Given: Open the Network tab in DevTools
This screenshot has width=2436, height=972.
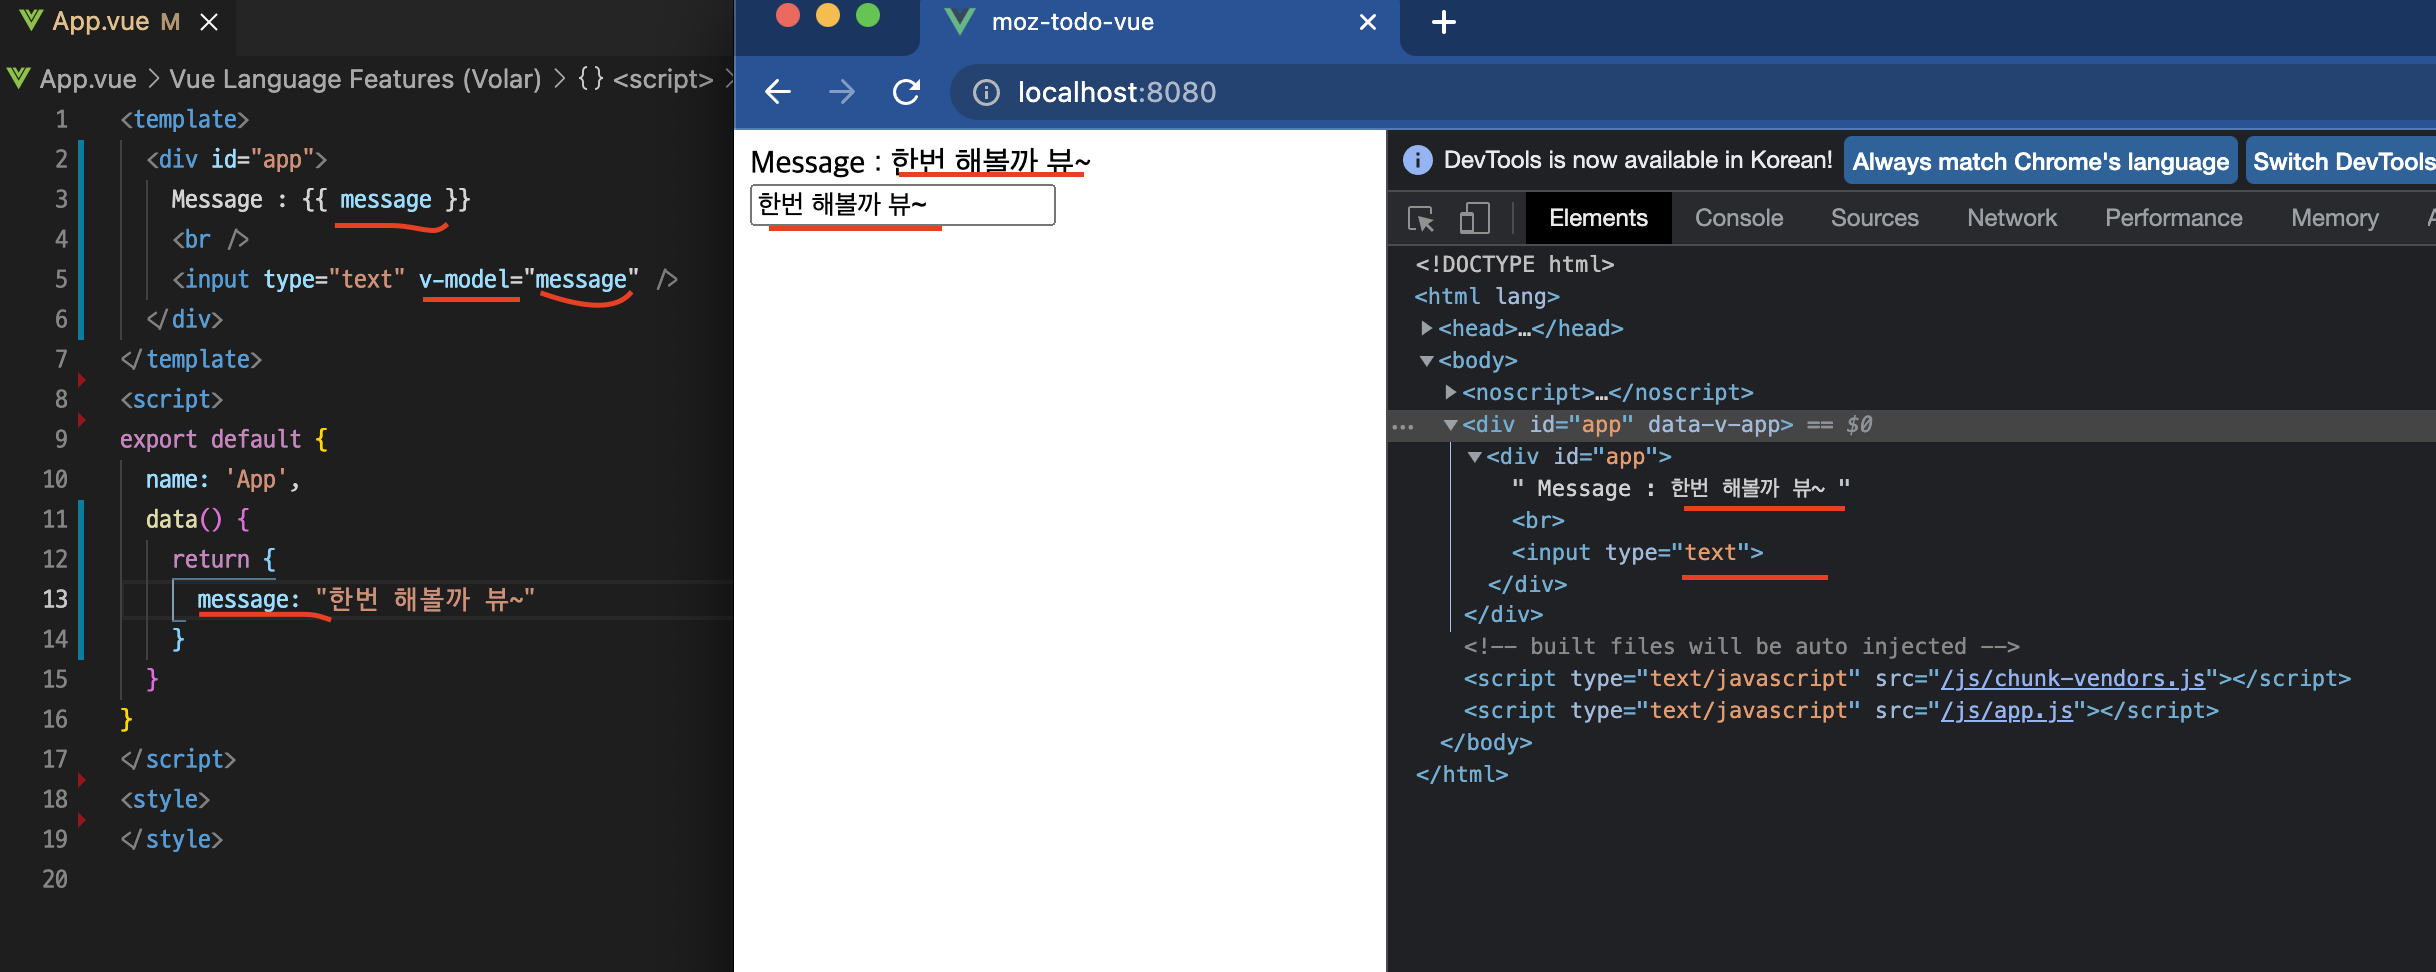Looking at the screenshot, I should tap(2012, 218).
